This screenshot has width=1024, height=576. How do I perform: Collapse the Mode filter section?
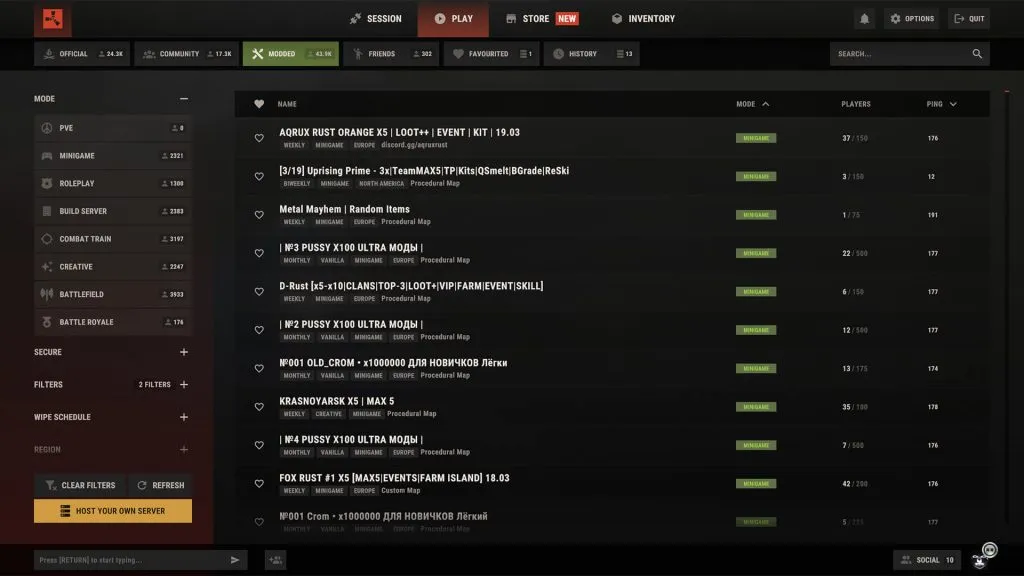click(x=184, y=99)
